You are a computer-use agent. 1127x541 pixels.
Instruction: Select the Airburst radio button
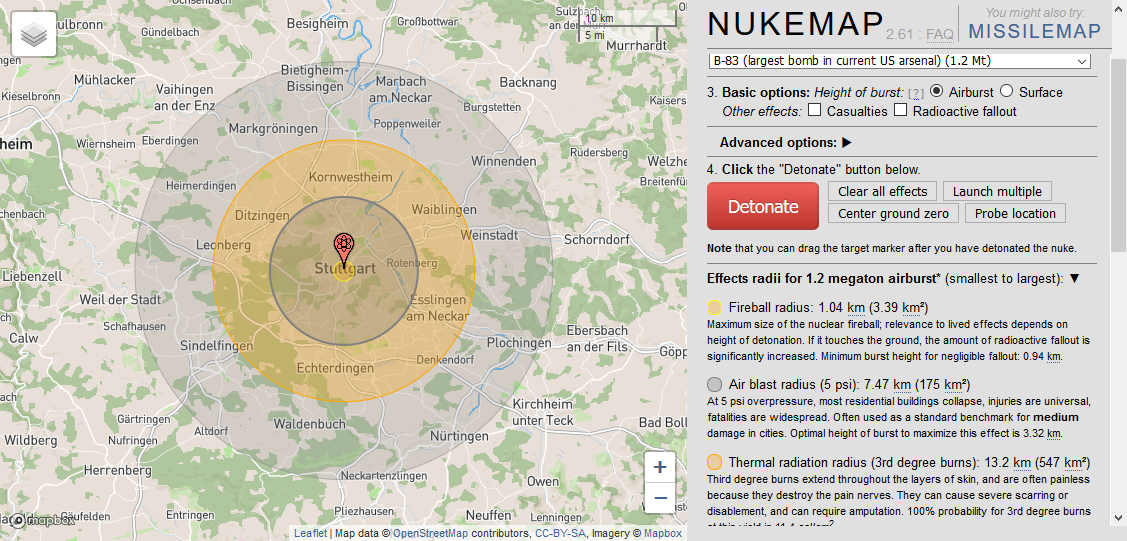pyautogui.click(x=936, y=92)
